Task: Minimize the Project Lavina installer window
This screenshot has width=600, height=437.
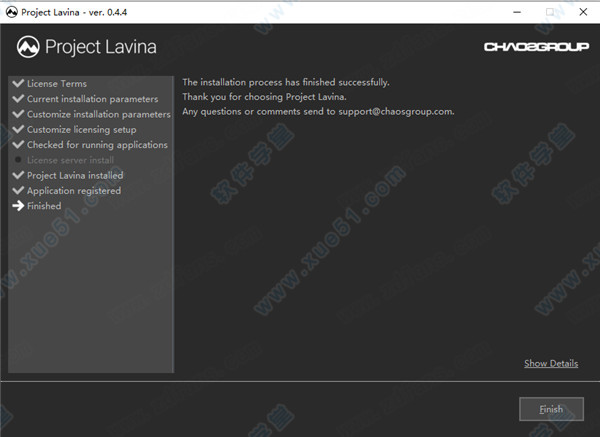Action: [517, 12]
